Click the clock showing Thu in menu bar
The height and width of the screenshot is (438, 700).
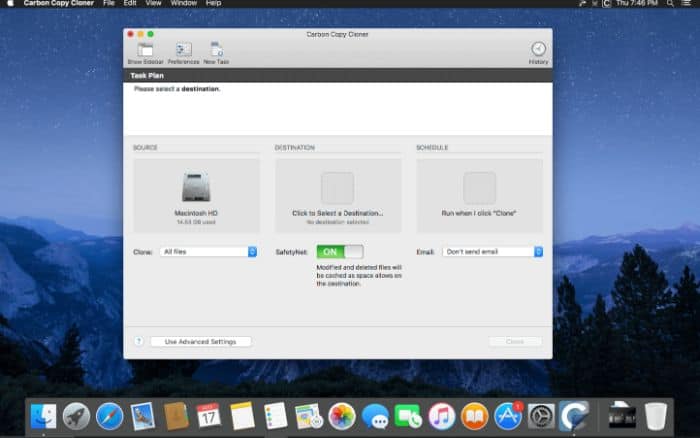click(637, 3)
